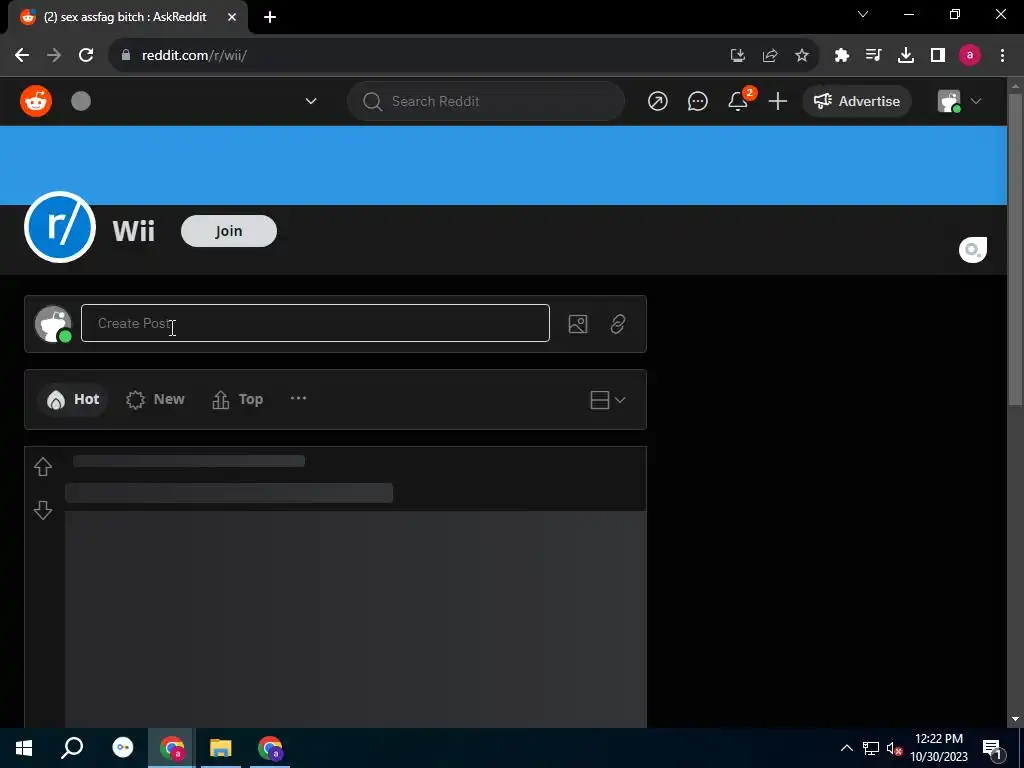
Task: Click the avatar beside Create Post
Action: pyautogui.click(x=53, y=324)
